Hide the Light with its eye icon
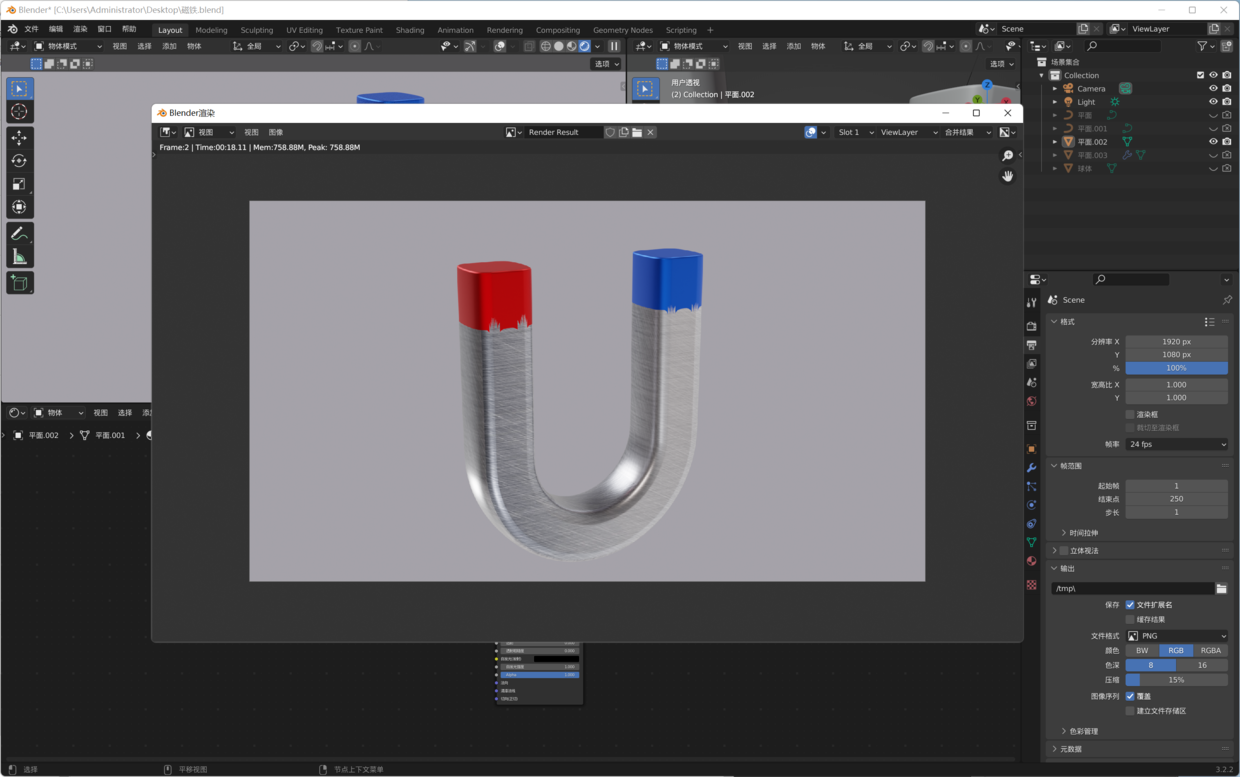 click(x=1213, y=101)
